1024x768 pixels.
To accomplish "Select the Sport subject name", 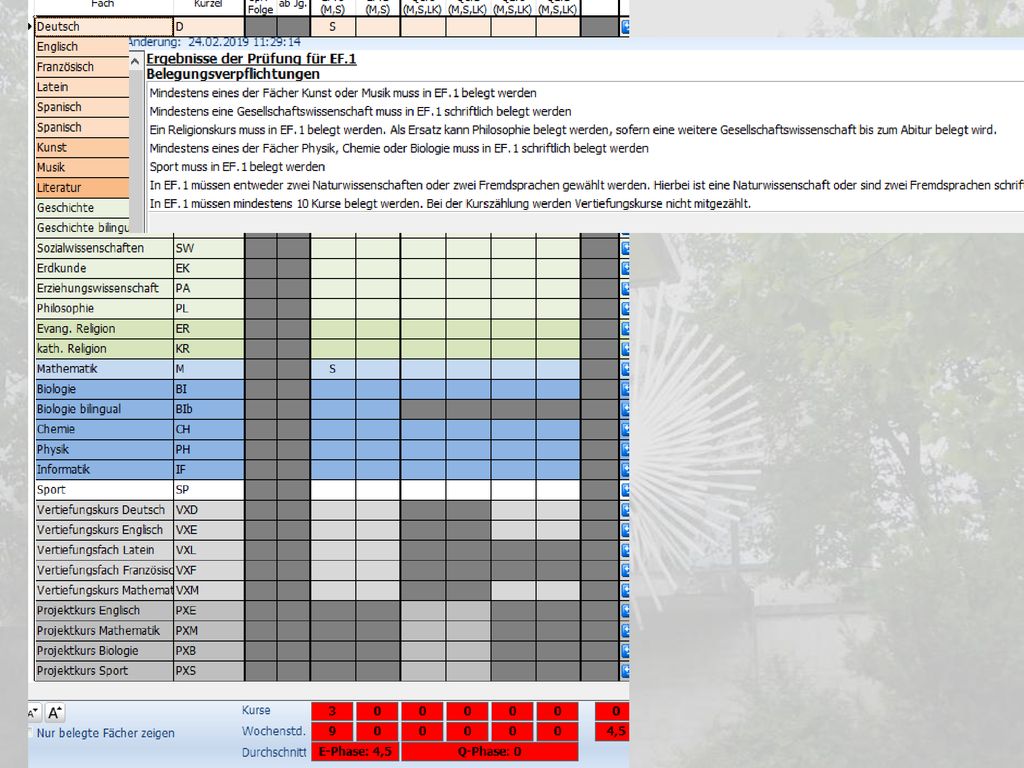I will (x=104, y=490).
